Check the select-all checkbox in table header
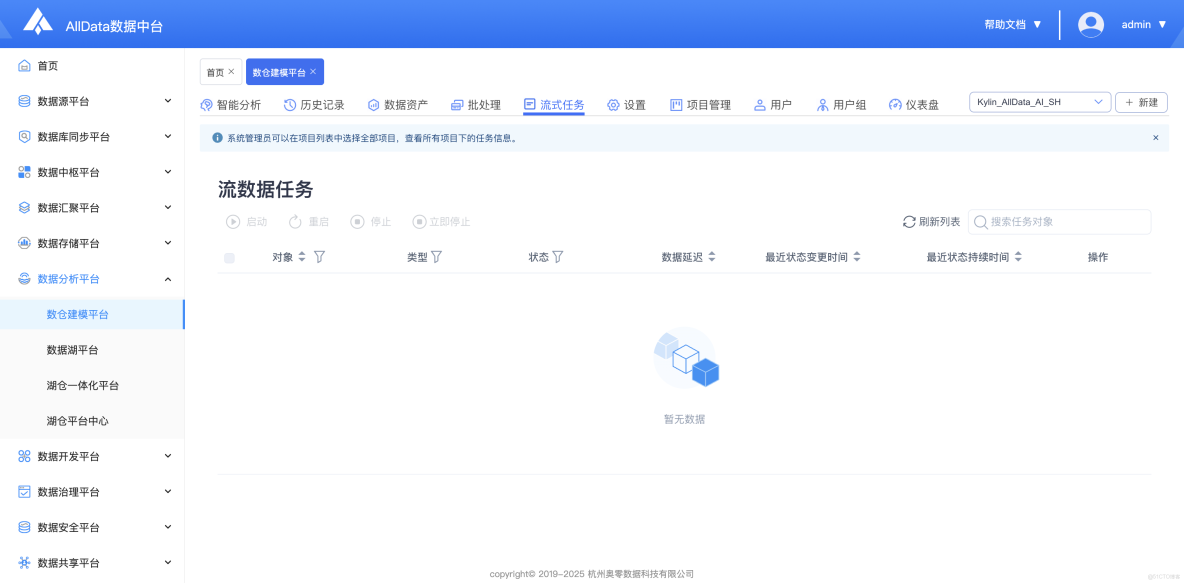The height and width of the screenshot is (583, 1184). [229, 257]
